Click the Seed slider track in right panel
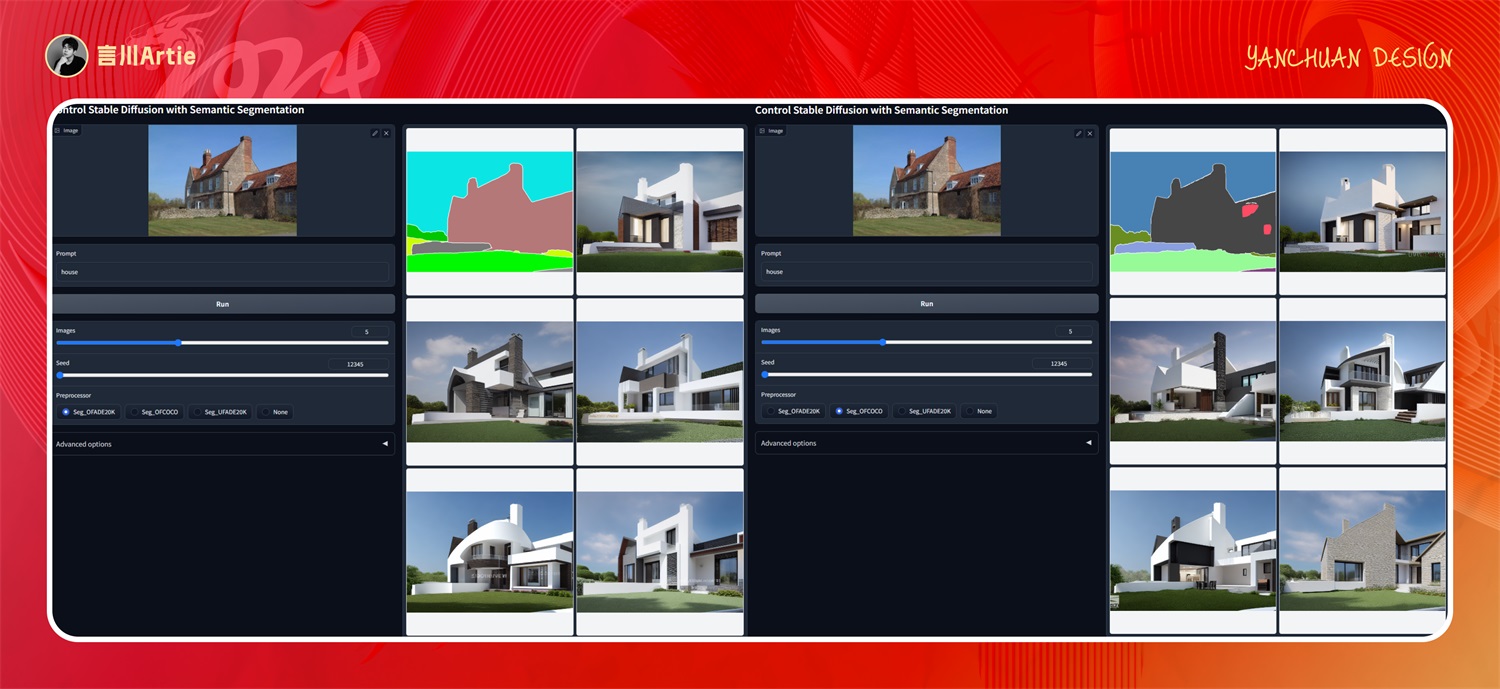 [x=926, y=375]
